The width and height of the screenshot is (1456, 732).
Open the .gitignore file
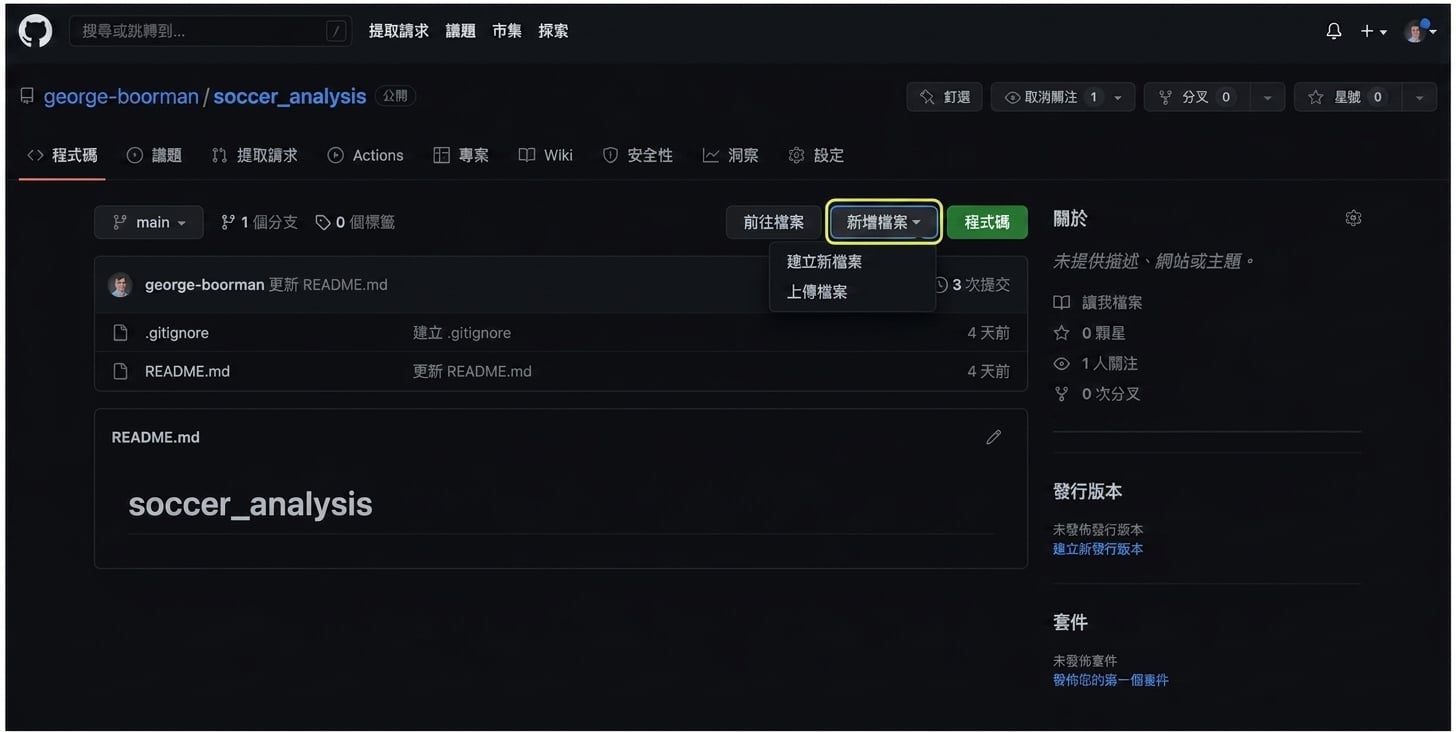tap(177, 333)
